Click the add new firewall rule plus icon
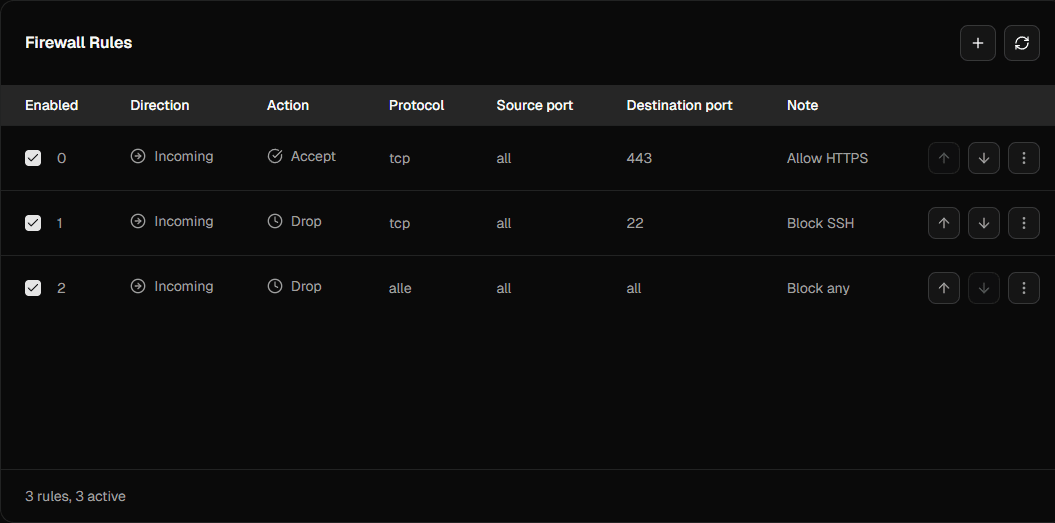 [x=977, y=43]
